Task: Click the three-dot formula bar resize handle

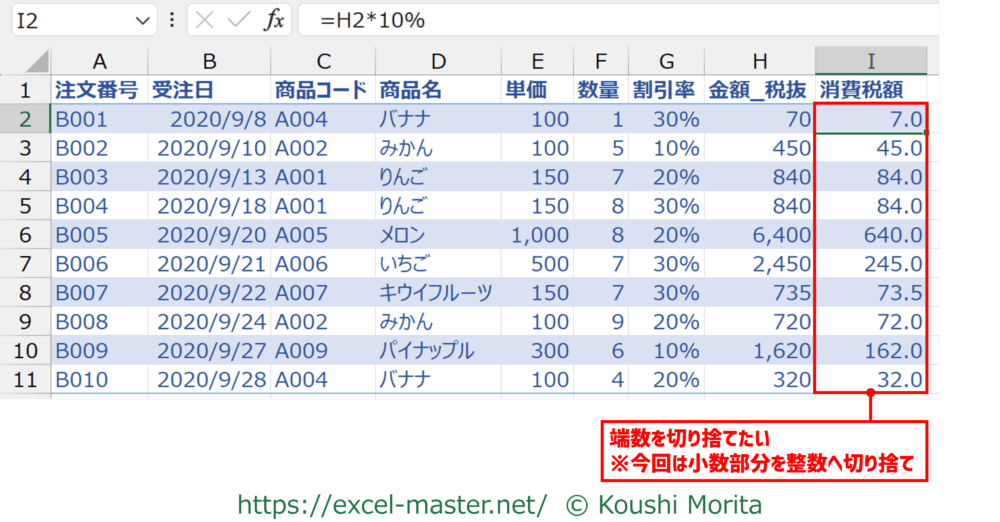Action: tap(172, 20)
